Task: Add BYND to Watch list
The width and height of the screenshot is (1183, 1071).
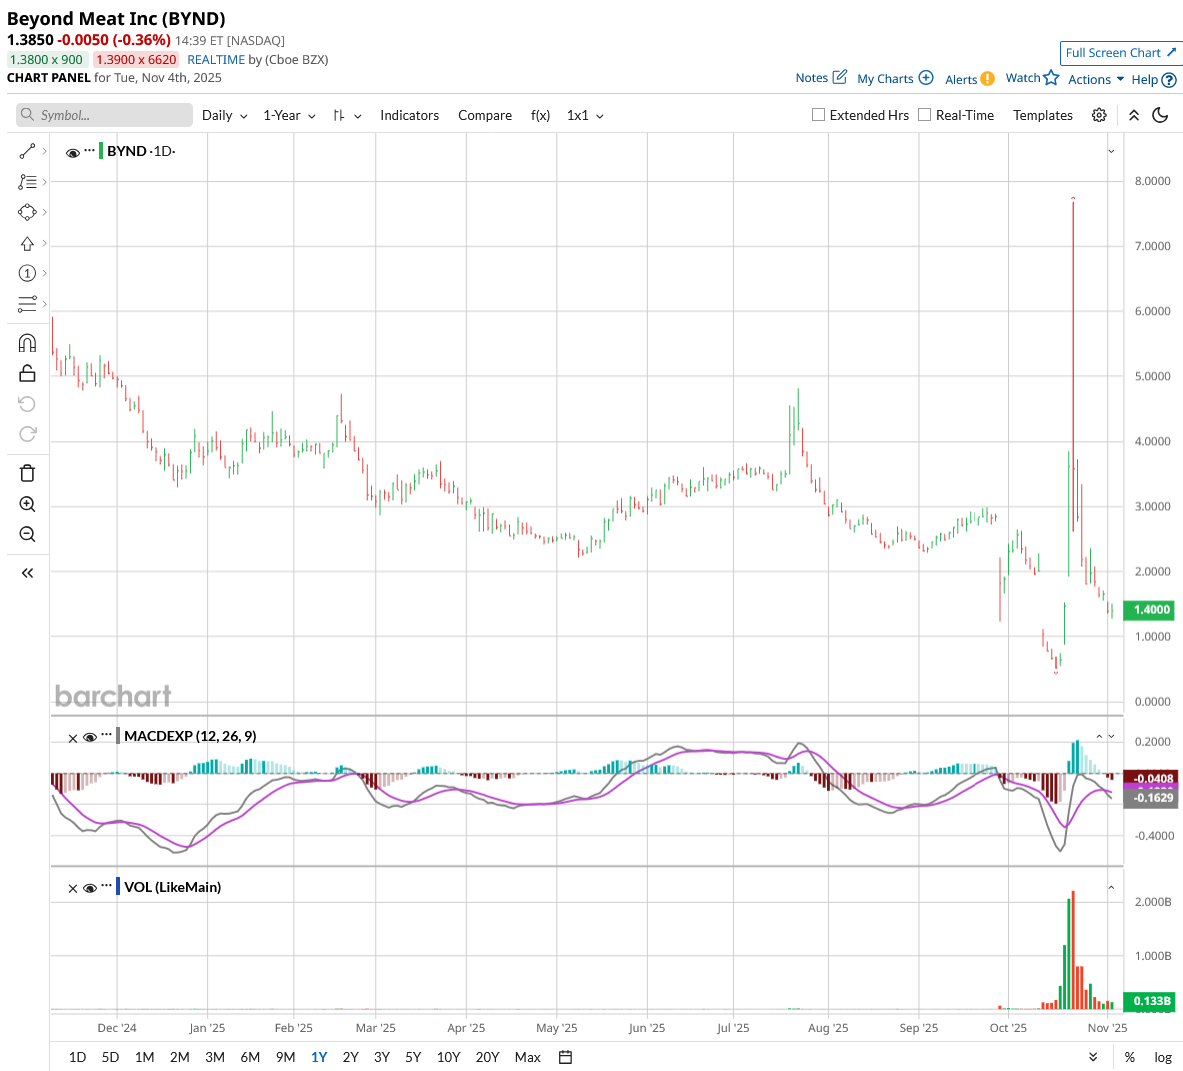Action: coord(1032,78)
